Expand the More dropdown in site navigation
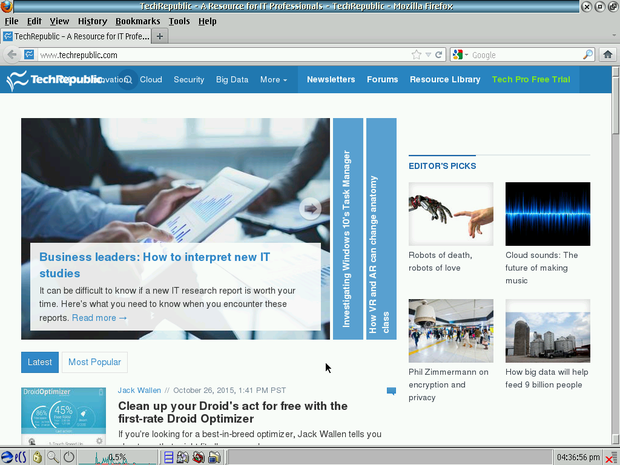620x465 pixels. click(x=273, y=79)
